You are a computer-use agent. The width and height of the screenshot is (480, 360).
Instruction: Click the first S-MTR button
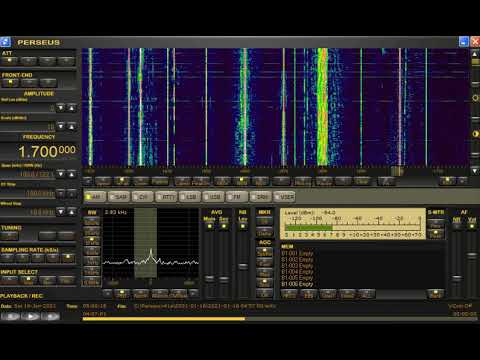[x=436, y=224]
